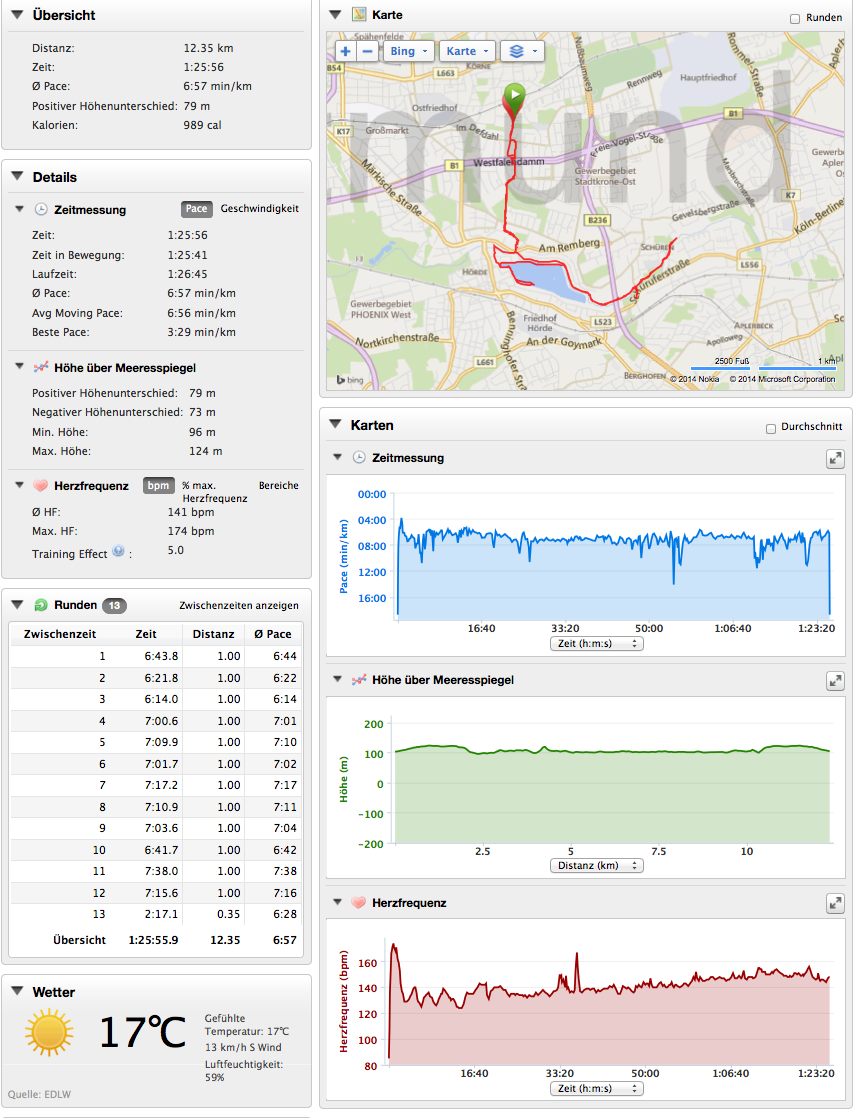
Task: Expand the Zeitmessung chart to full size
Action: [x=835, y=458]
